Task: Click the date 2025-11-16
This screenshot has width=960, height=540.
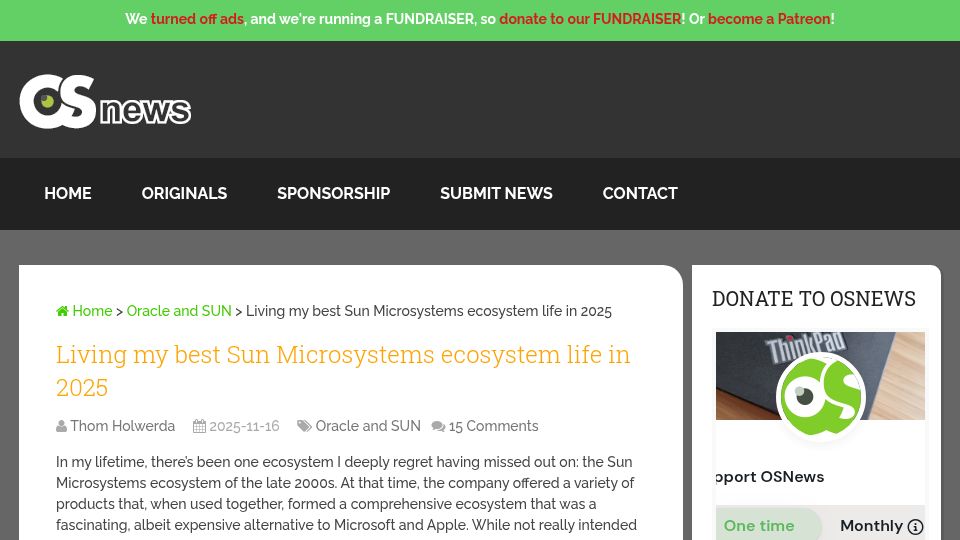Action: click(x=244, y=426)
